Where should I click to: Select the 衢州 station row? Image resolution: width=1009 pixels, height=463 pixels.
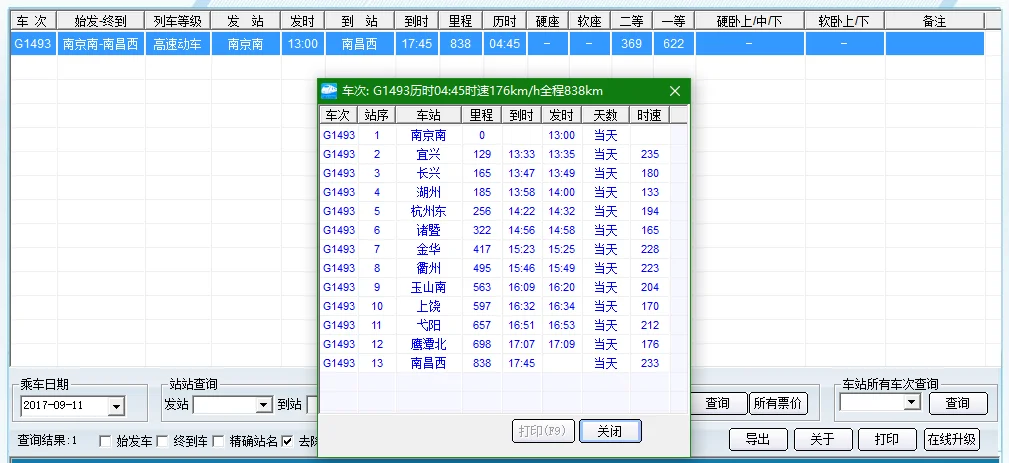pos(495,268)
